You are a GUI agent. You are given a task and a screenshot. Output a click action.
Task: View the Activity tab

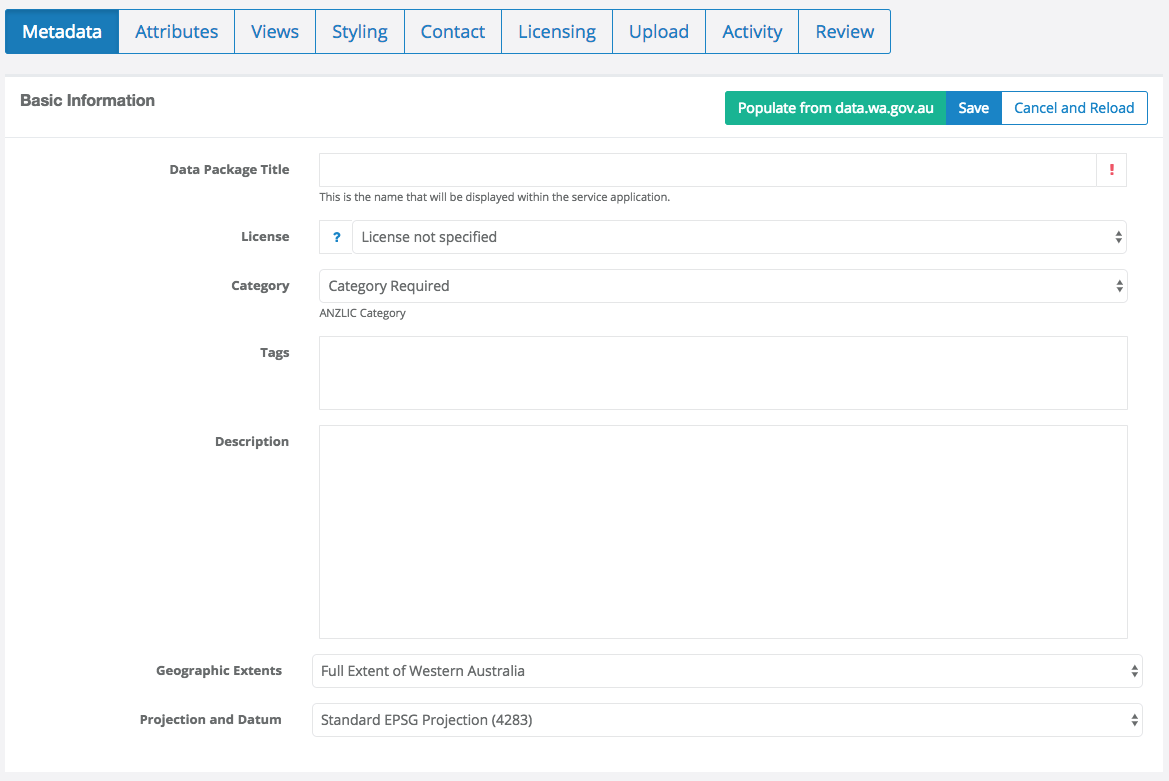[x=751, y=31]
